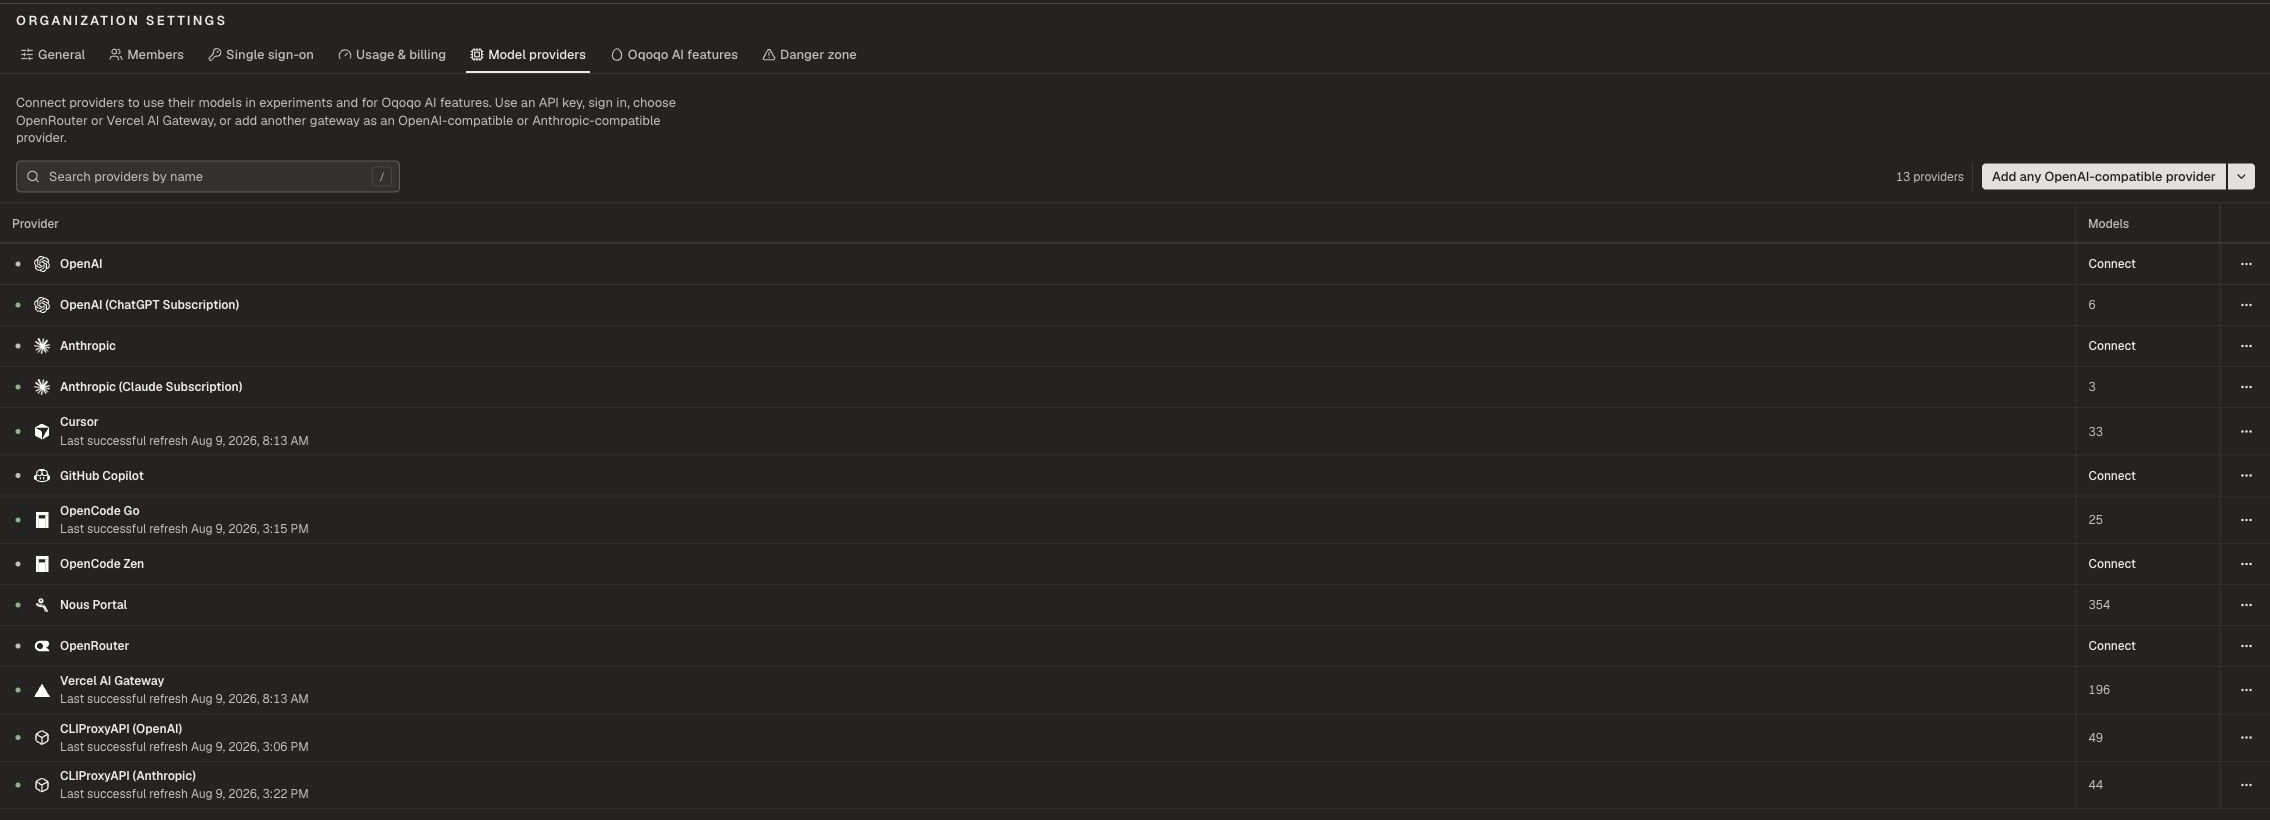
Task: Open more options for OpenCode Zen row
Action: pyautogui.click(x=2246, y=564)
